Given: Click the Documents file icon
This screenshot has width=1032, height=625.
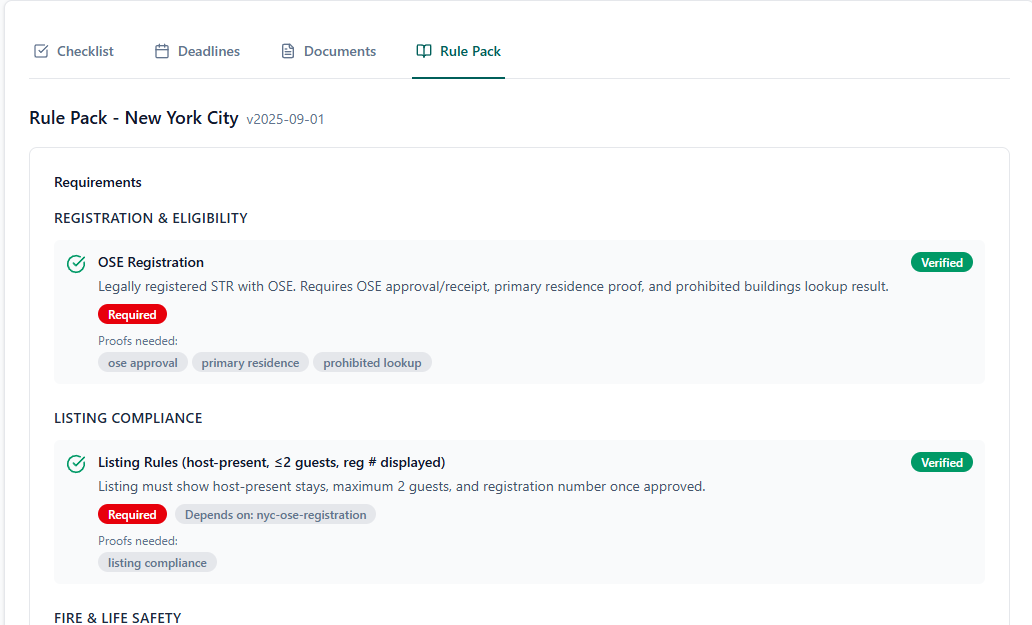Looking at the screenshot, I should tap(288, 51).
